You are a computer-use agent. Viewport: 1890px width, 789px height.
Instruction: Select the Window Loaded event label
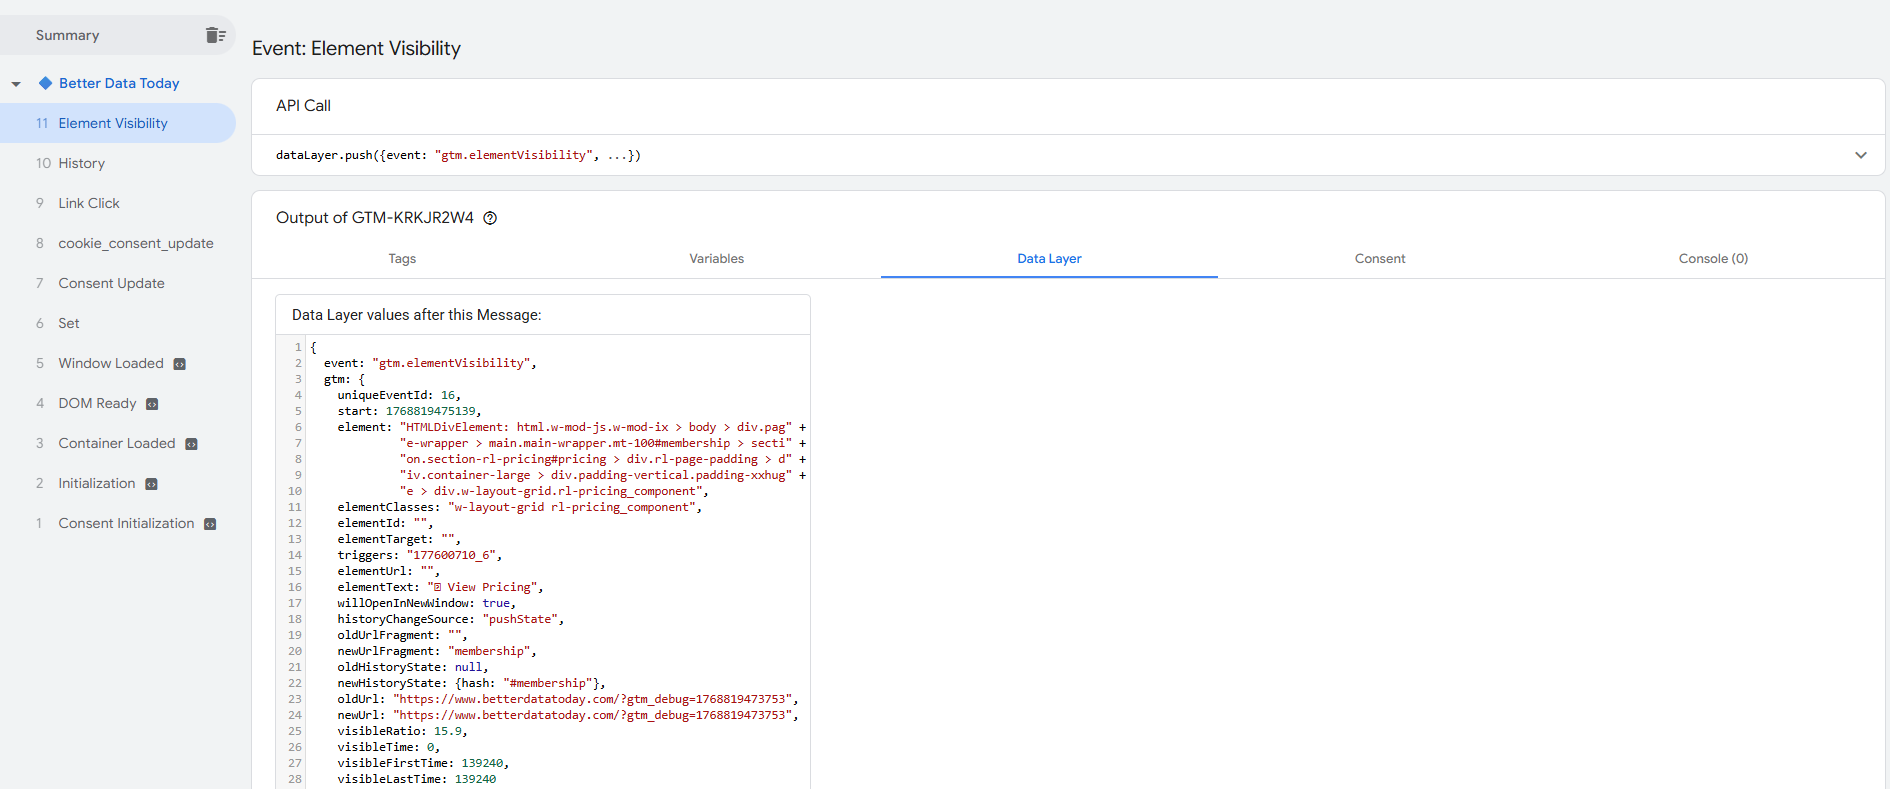pyautogui.click(x=111, y=363)
